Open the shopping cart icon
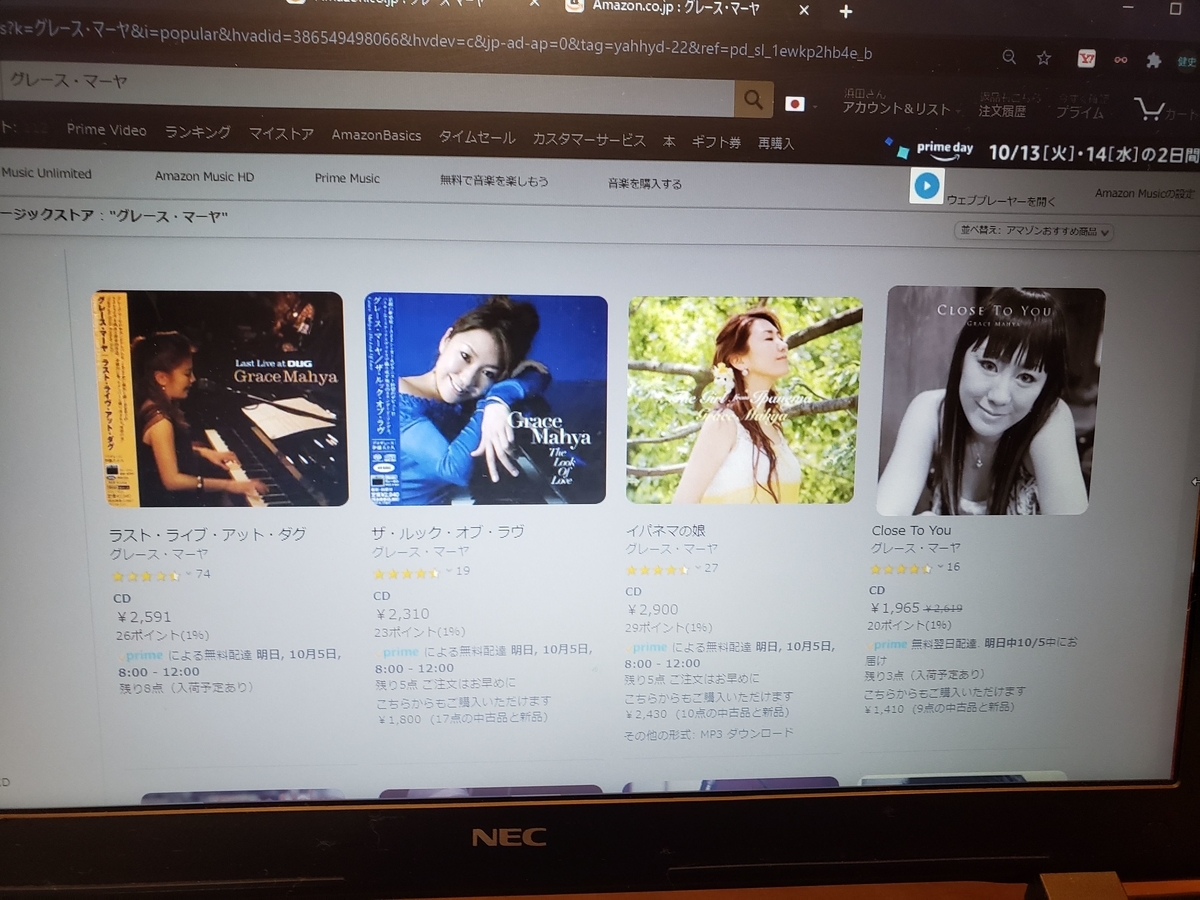The height and width of the screenshot is (900, 1200). (x=1150, y=108)
